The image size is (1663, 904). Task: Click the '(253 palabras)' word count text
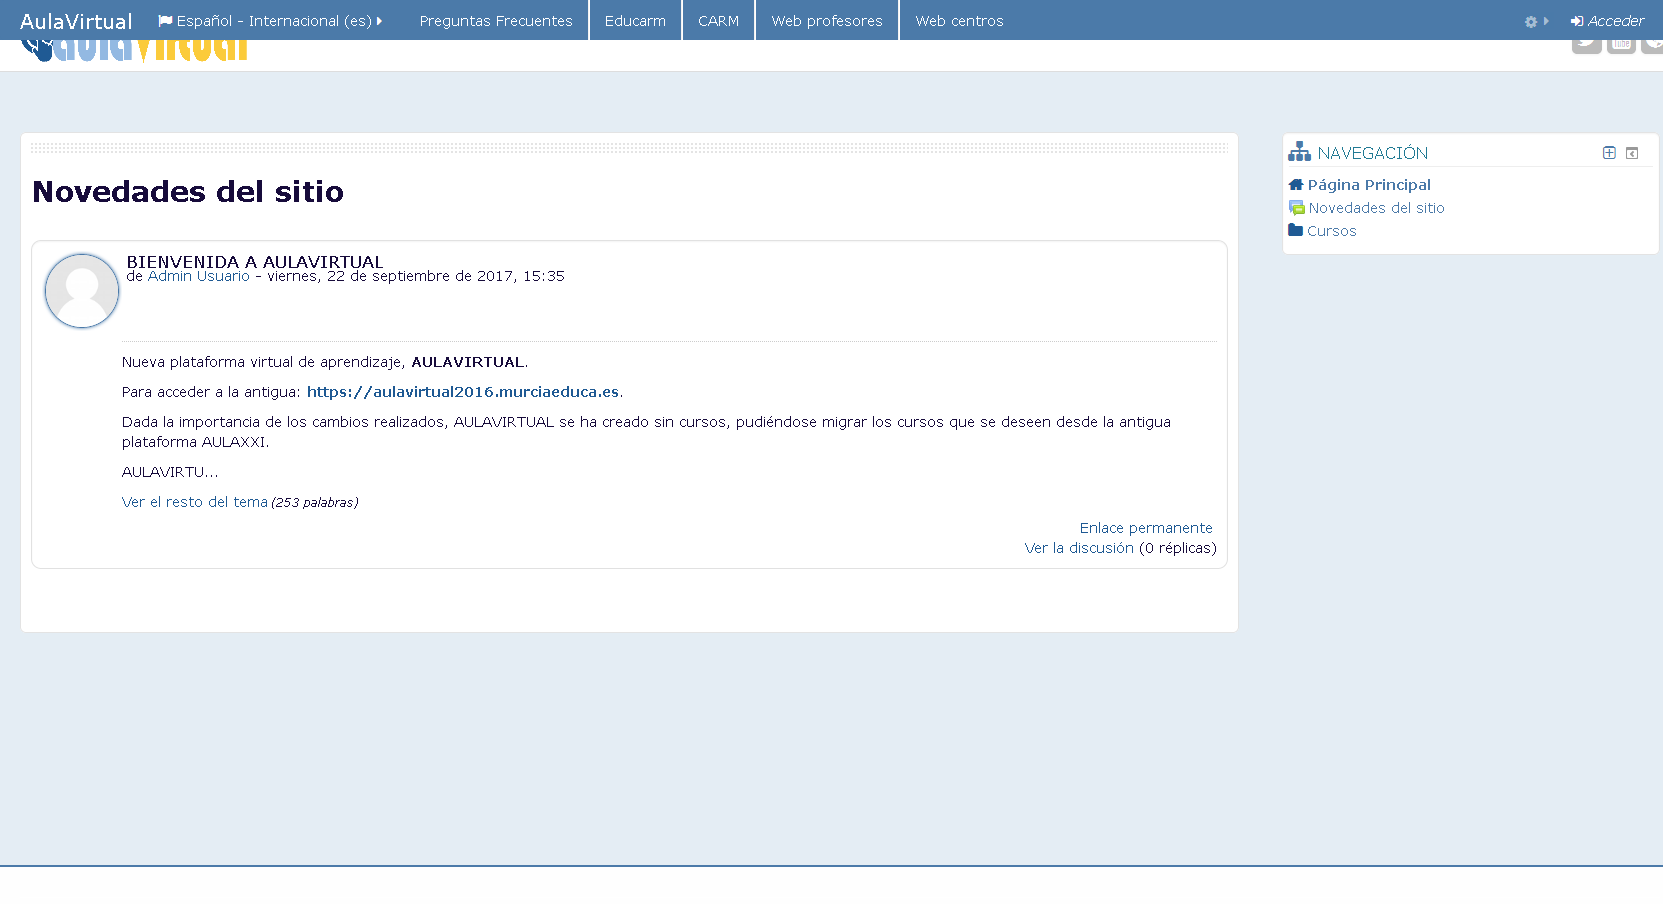pos(315,502)
